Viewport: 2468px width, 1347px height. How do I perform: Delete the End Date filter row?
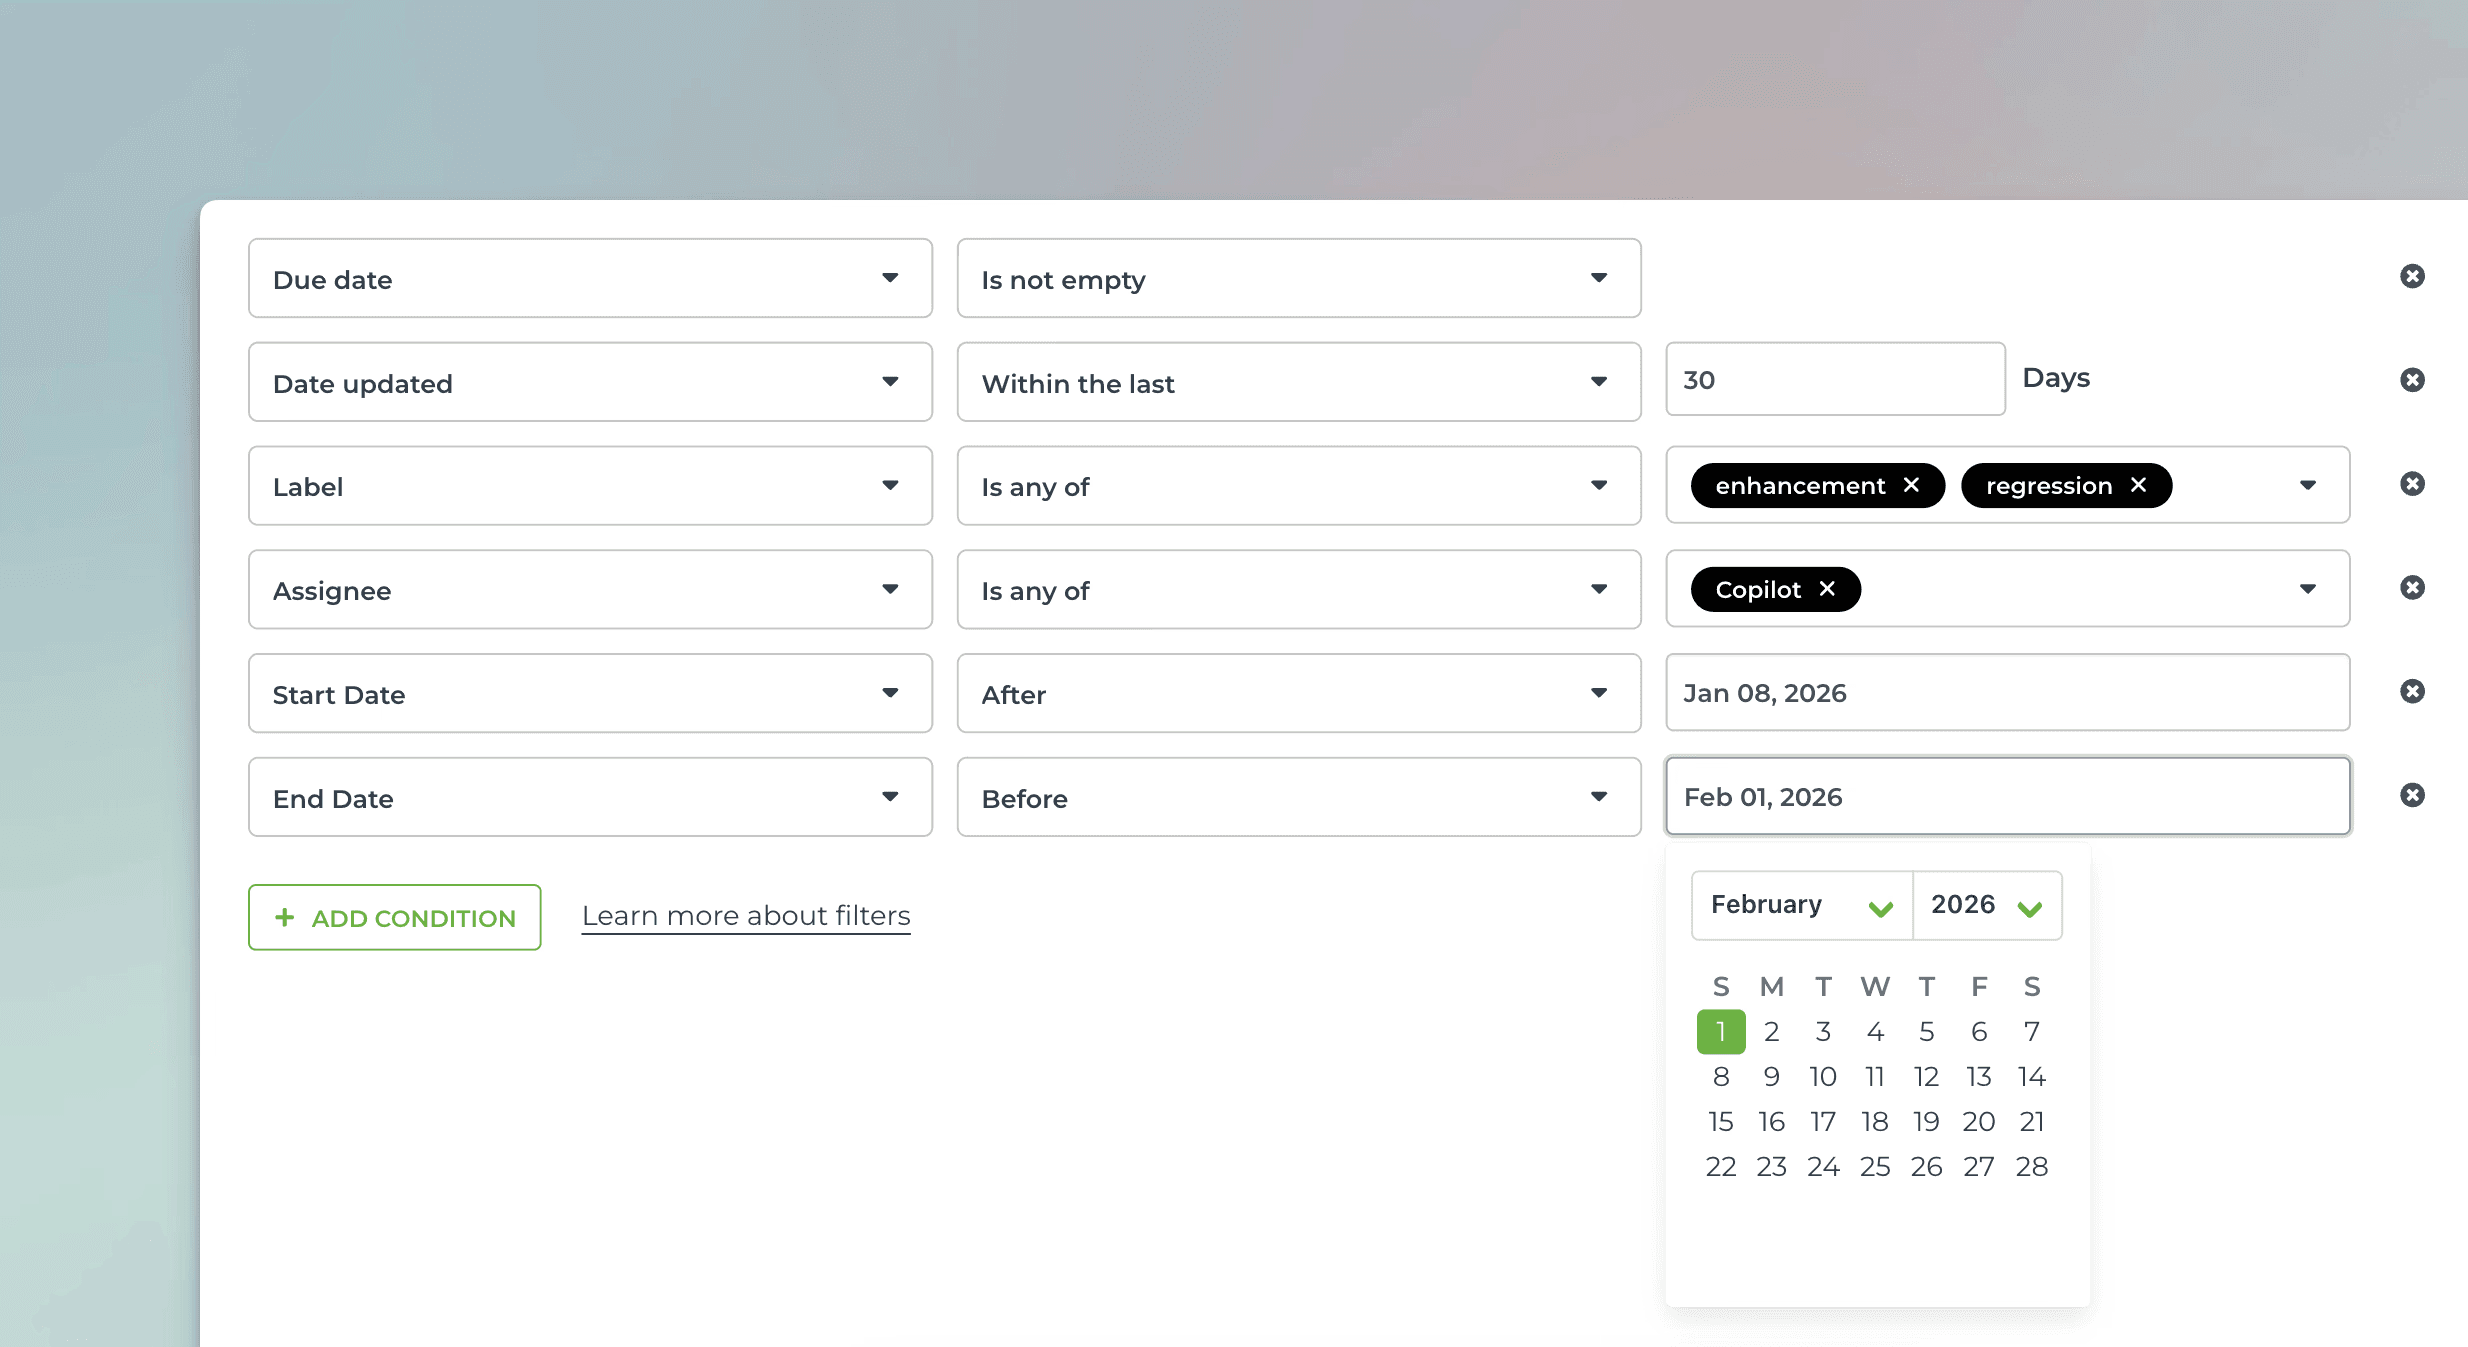(x=2413, y=794)
